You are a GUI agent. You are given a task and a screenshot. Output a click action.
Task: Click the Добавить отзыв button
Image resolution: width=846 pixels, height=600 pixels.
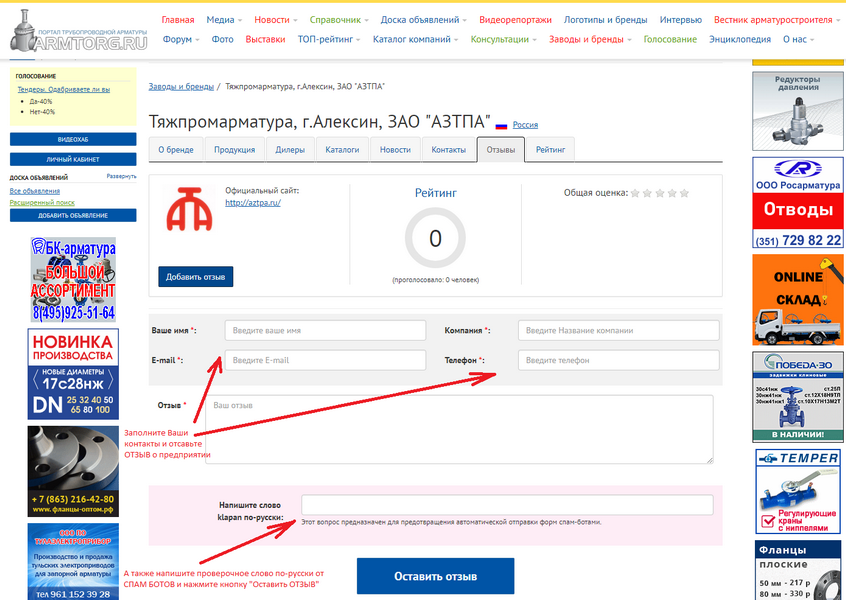[x=195, y=277]
